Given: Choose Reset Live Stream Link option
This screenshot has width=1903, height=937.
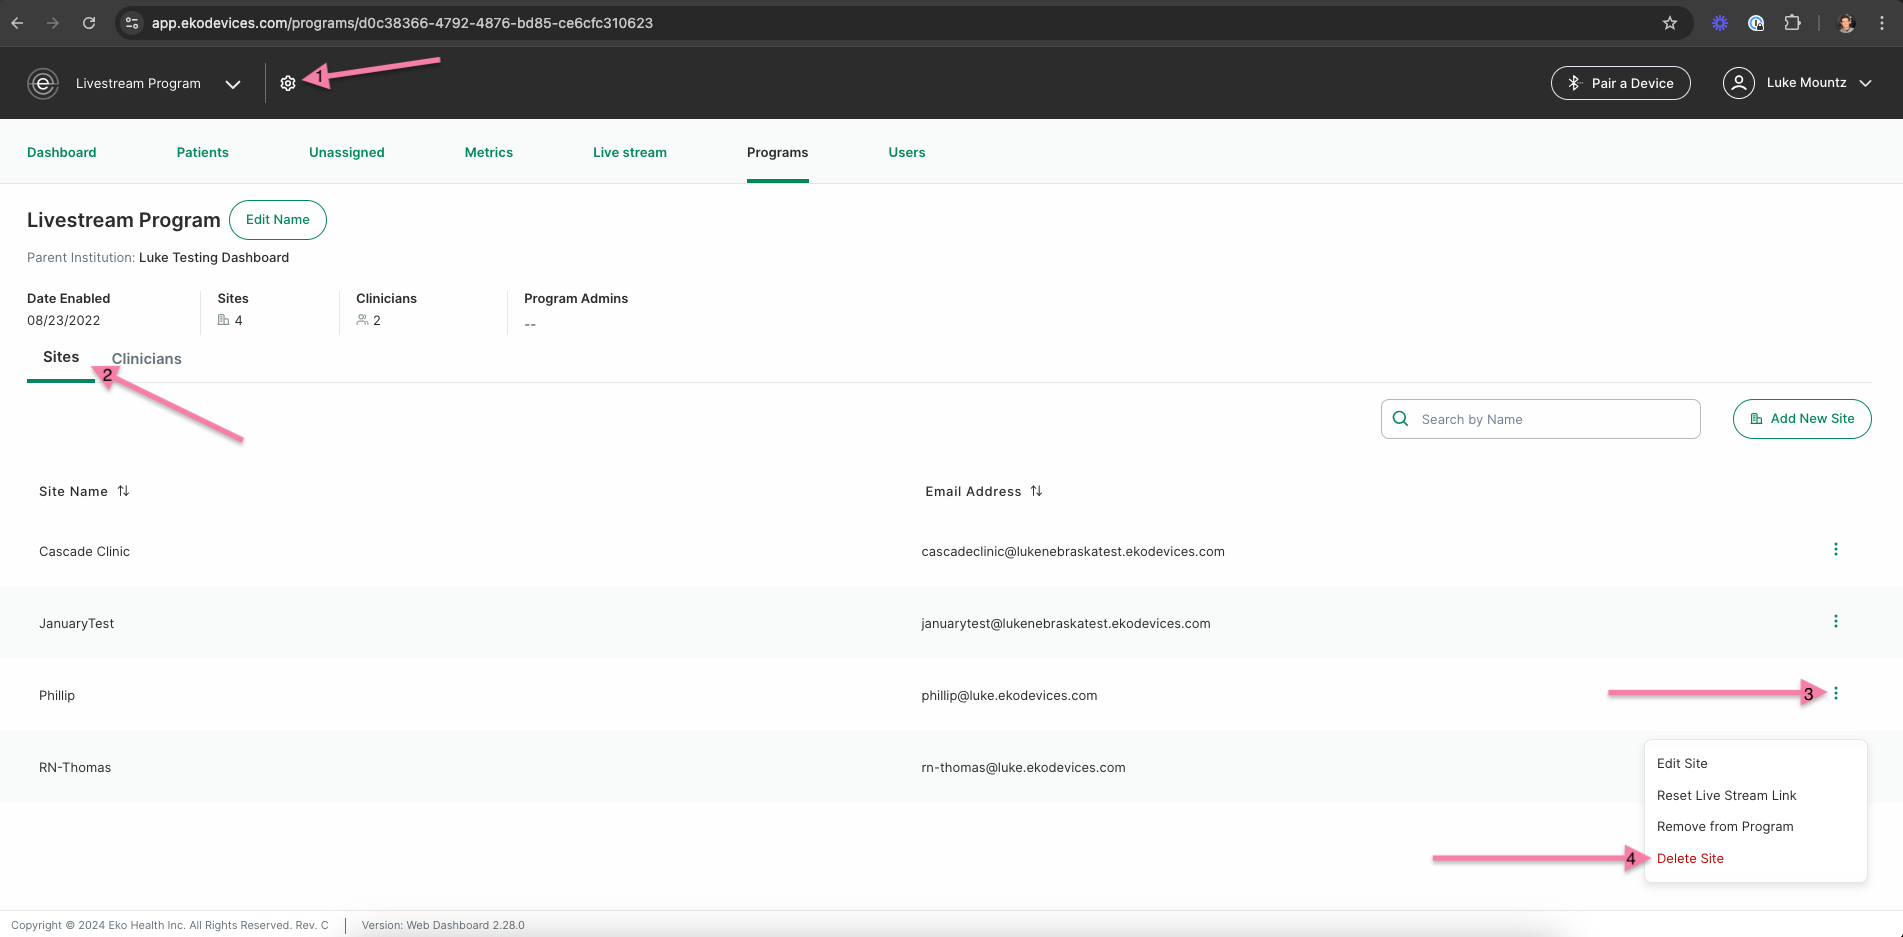Looking at the screenshot, I should click(1726, 796).
